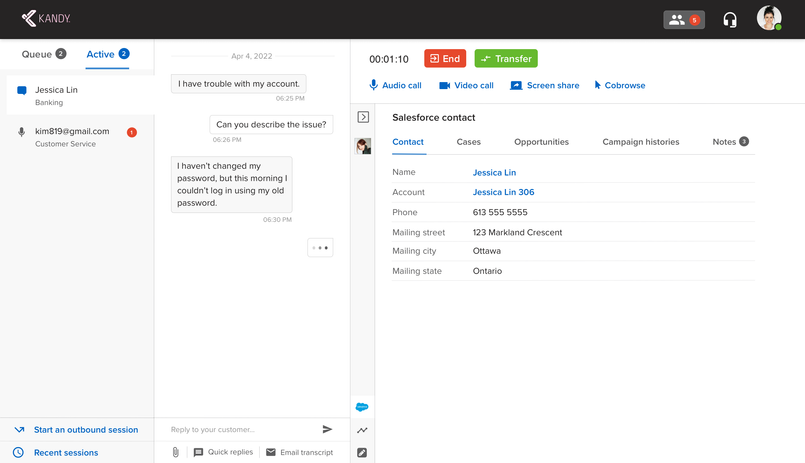Click the 'Can you describe the issue?' message

pos(271,124)
